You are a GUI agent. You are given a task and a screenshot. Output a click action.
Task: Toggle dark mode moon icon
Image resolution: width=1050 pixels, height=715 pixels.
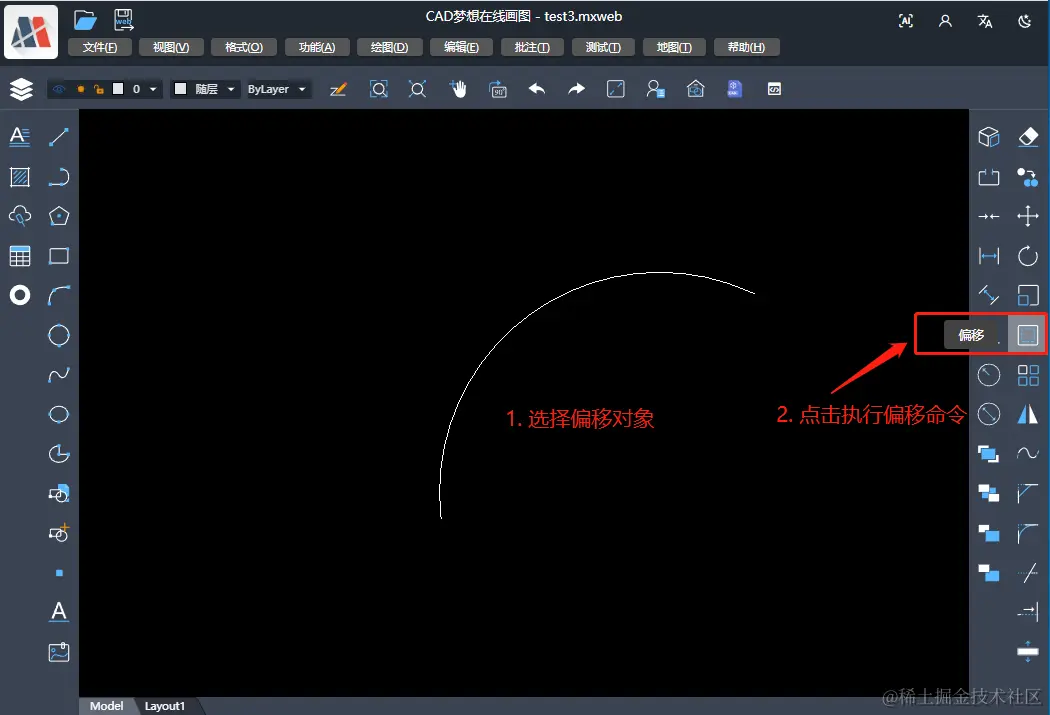coord(1024,21)
